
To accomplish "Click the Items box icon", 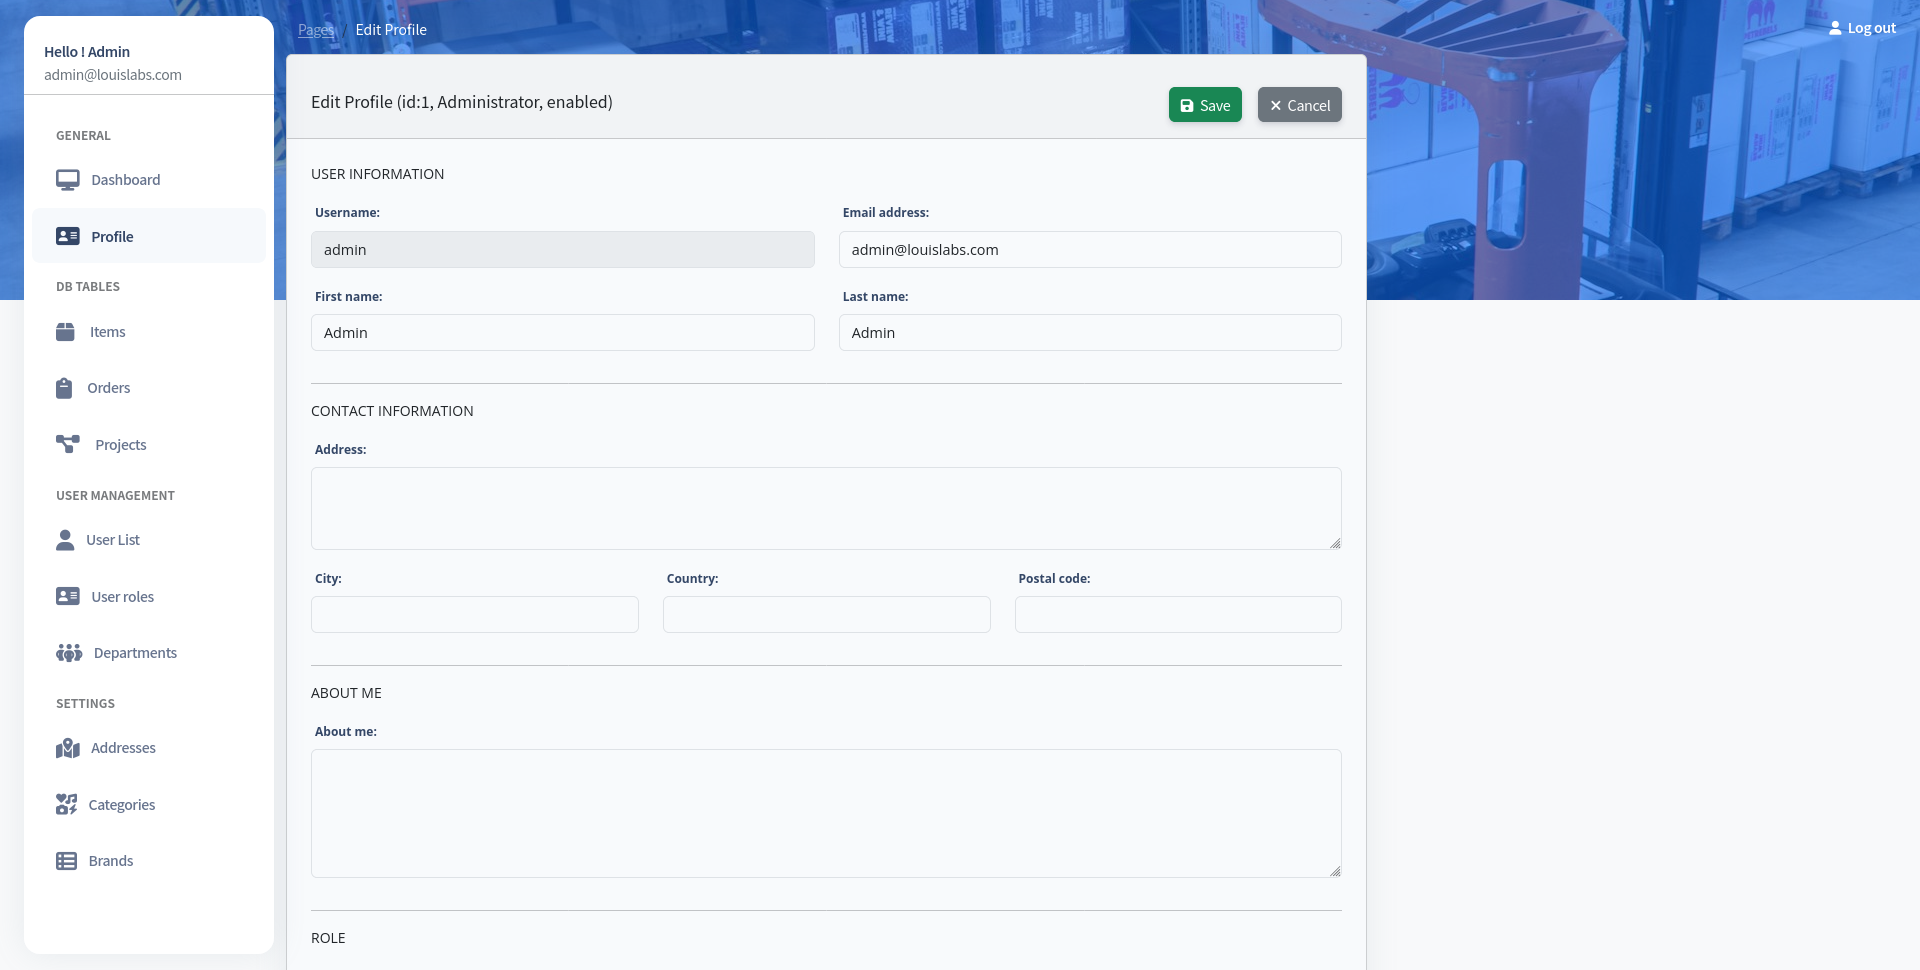I will pos(65,332).
